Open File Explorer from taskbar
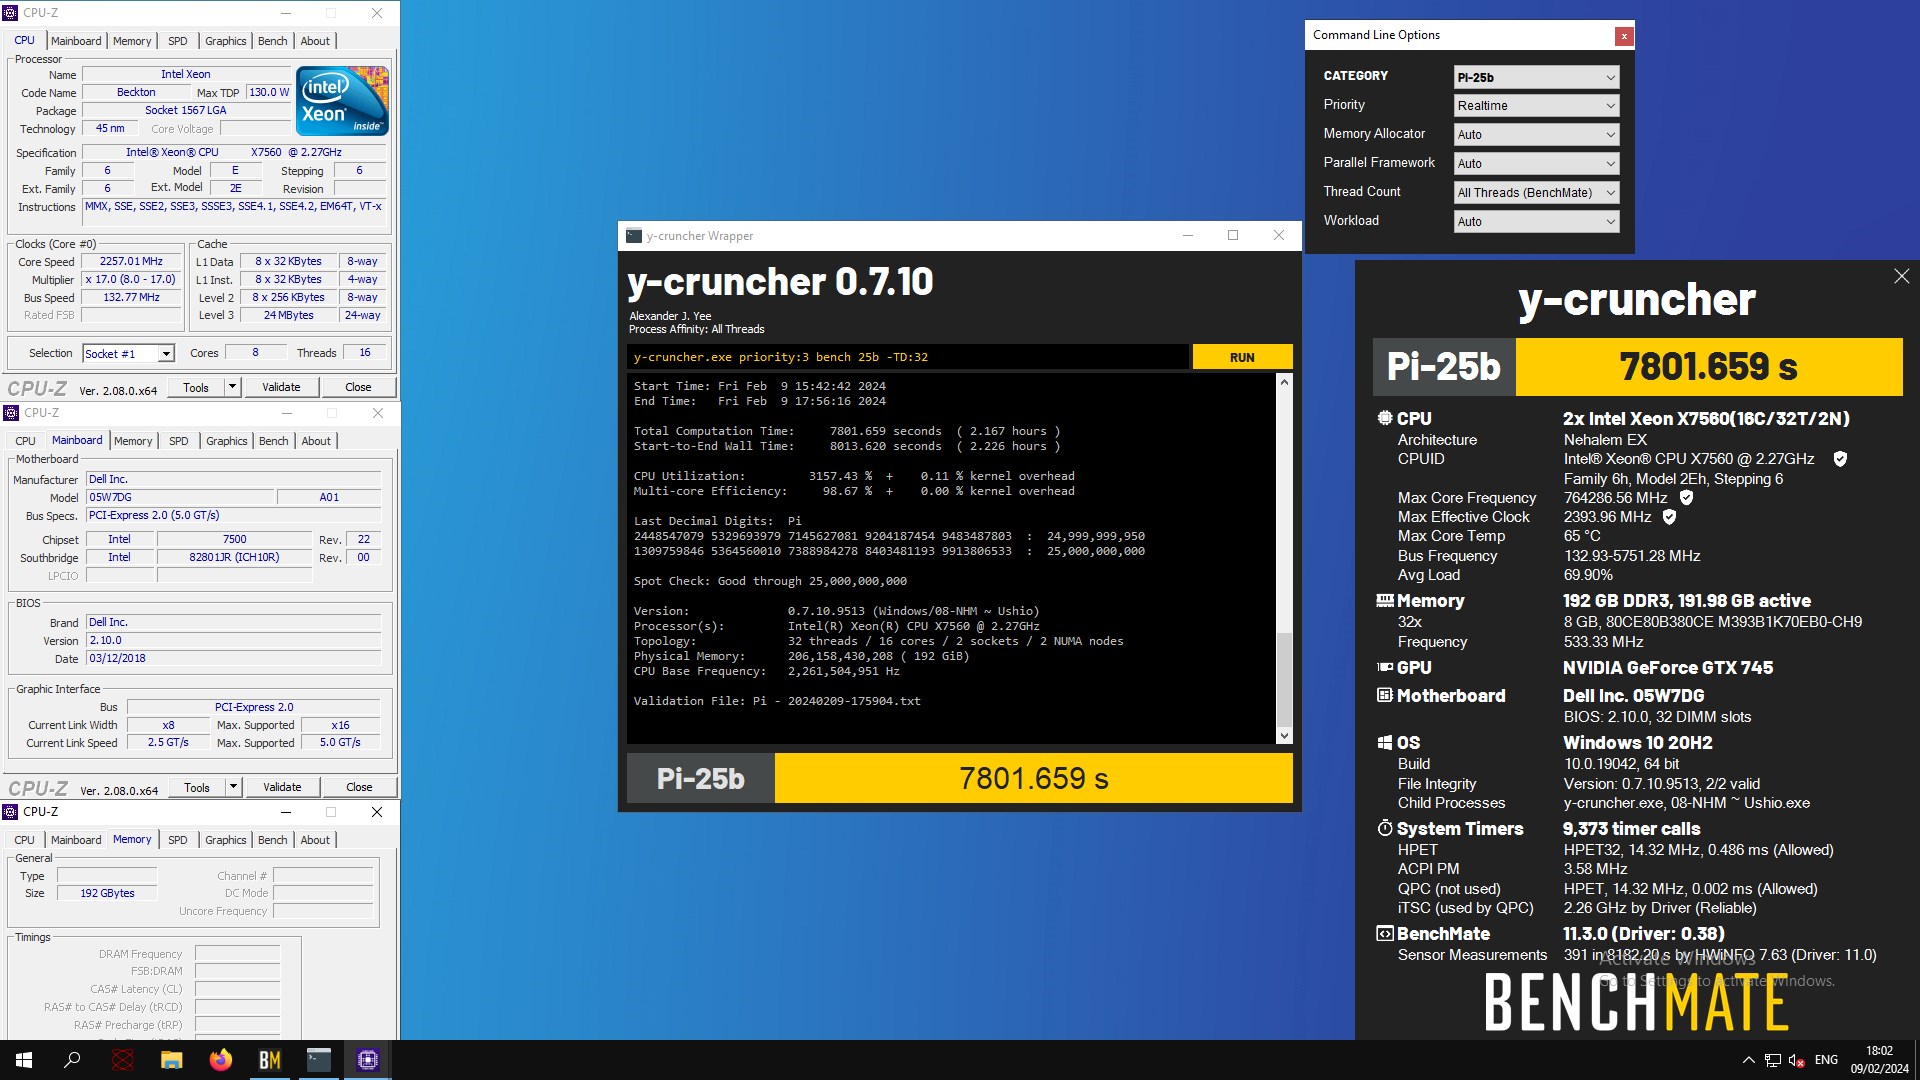This screenshot has width=1920, height=1080. click(x=172, y=1060)
